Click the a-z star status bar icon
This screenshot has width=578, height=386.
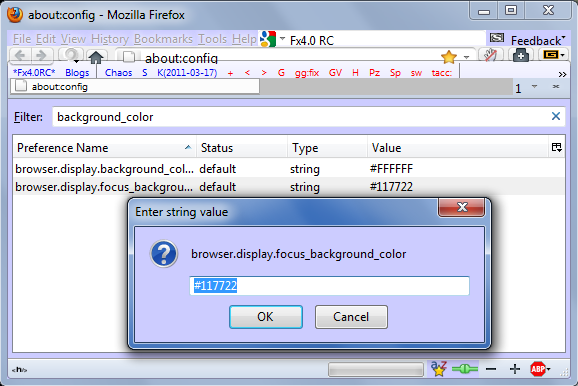click(x=439, y=368)
